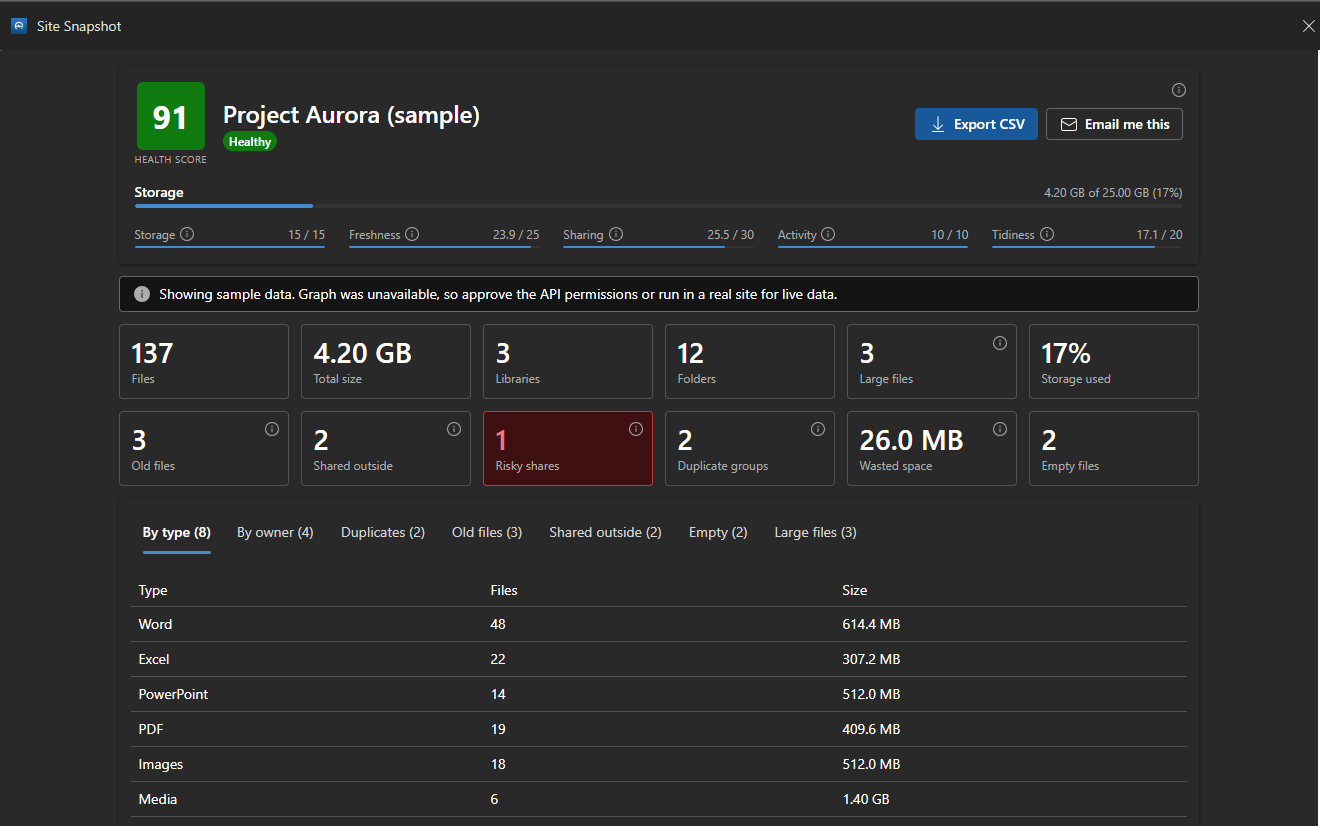Viewport: 1320px width, 826px height.
Task: Go to the Shared outside (2) tab
Action: (605, 533)
